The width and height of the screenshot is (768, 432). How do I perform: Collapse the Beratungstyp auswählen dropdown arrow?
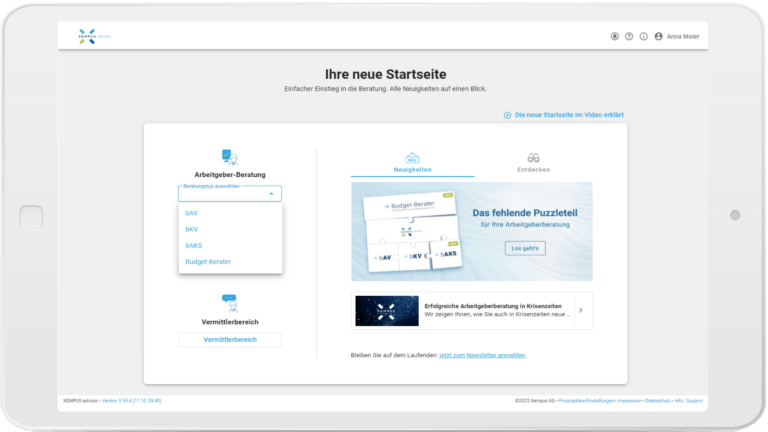point(271,194)
